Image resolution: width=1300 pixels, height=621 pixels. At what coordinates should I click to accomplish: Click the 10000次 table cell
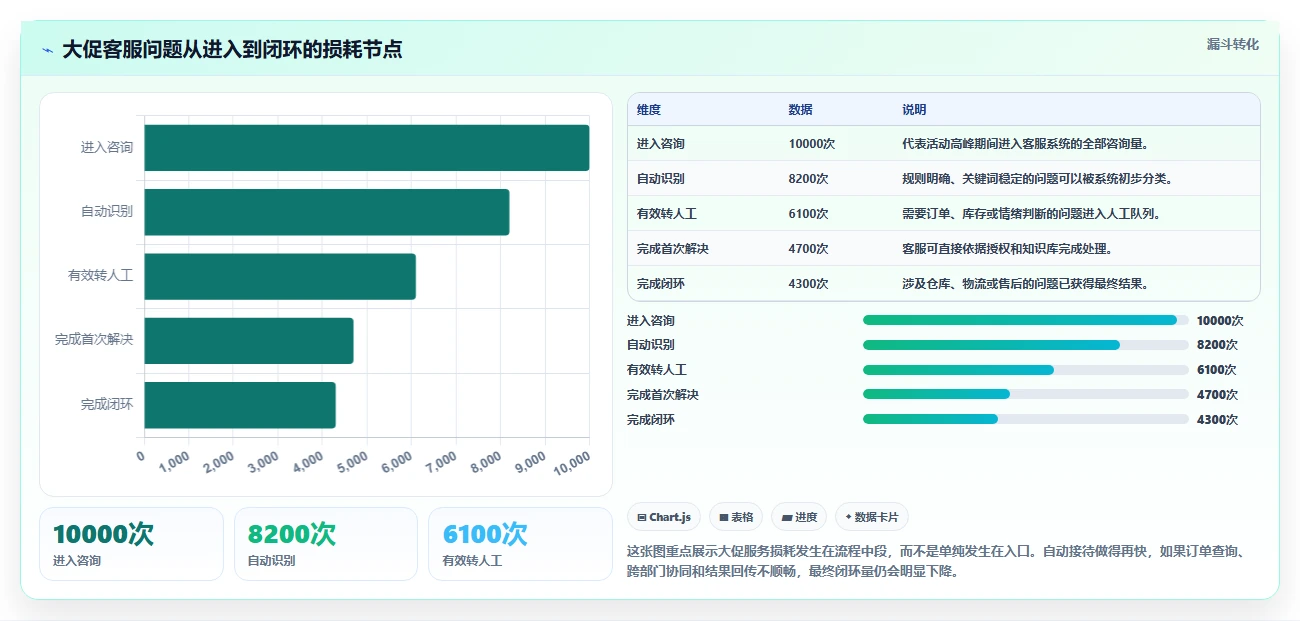tap(811, 144)
